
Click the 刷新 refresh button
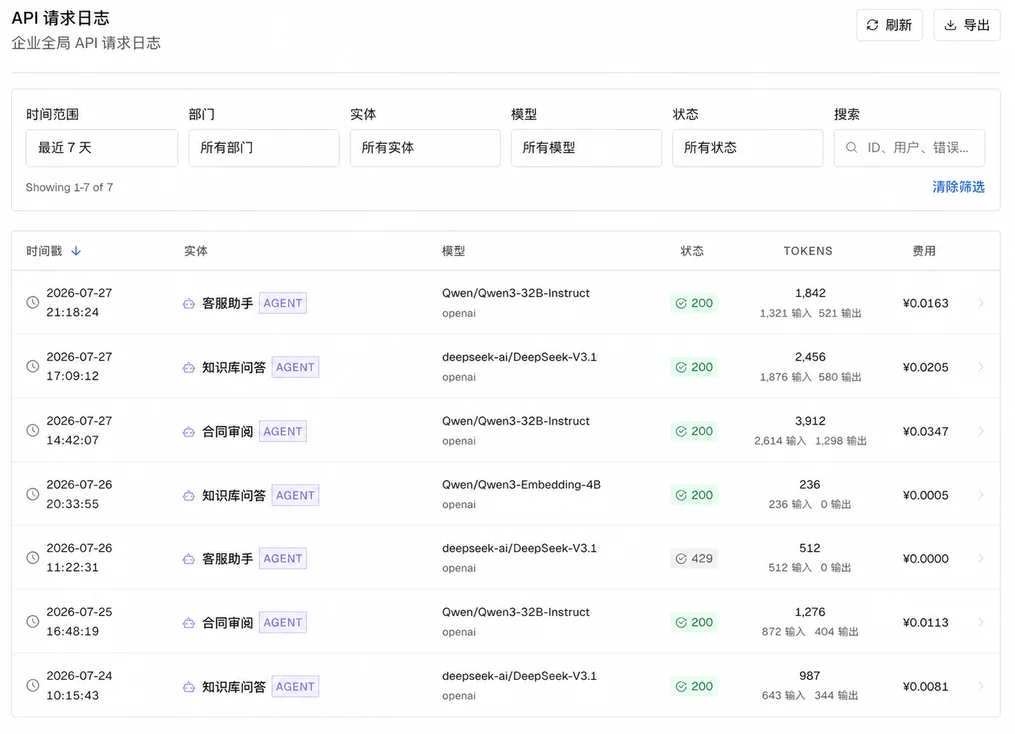point(889,25)
